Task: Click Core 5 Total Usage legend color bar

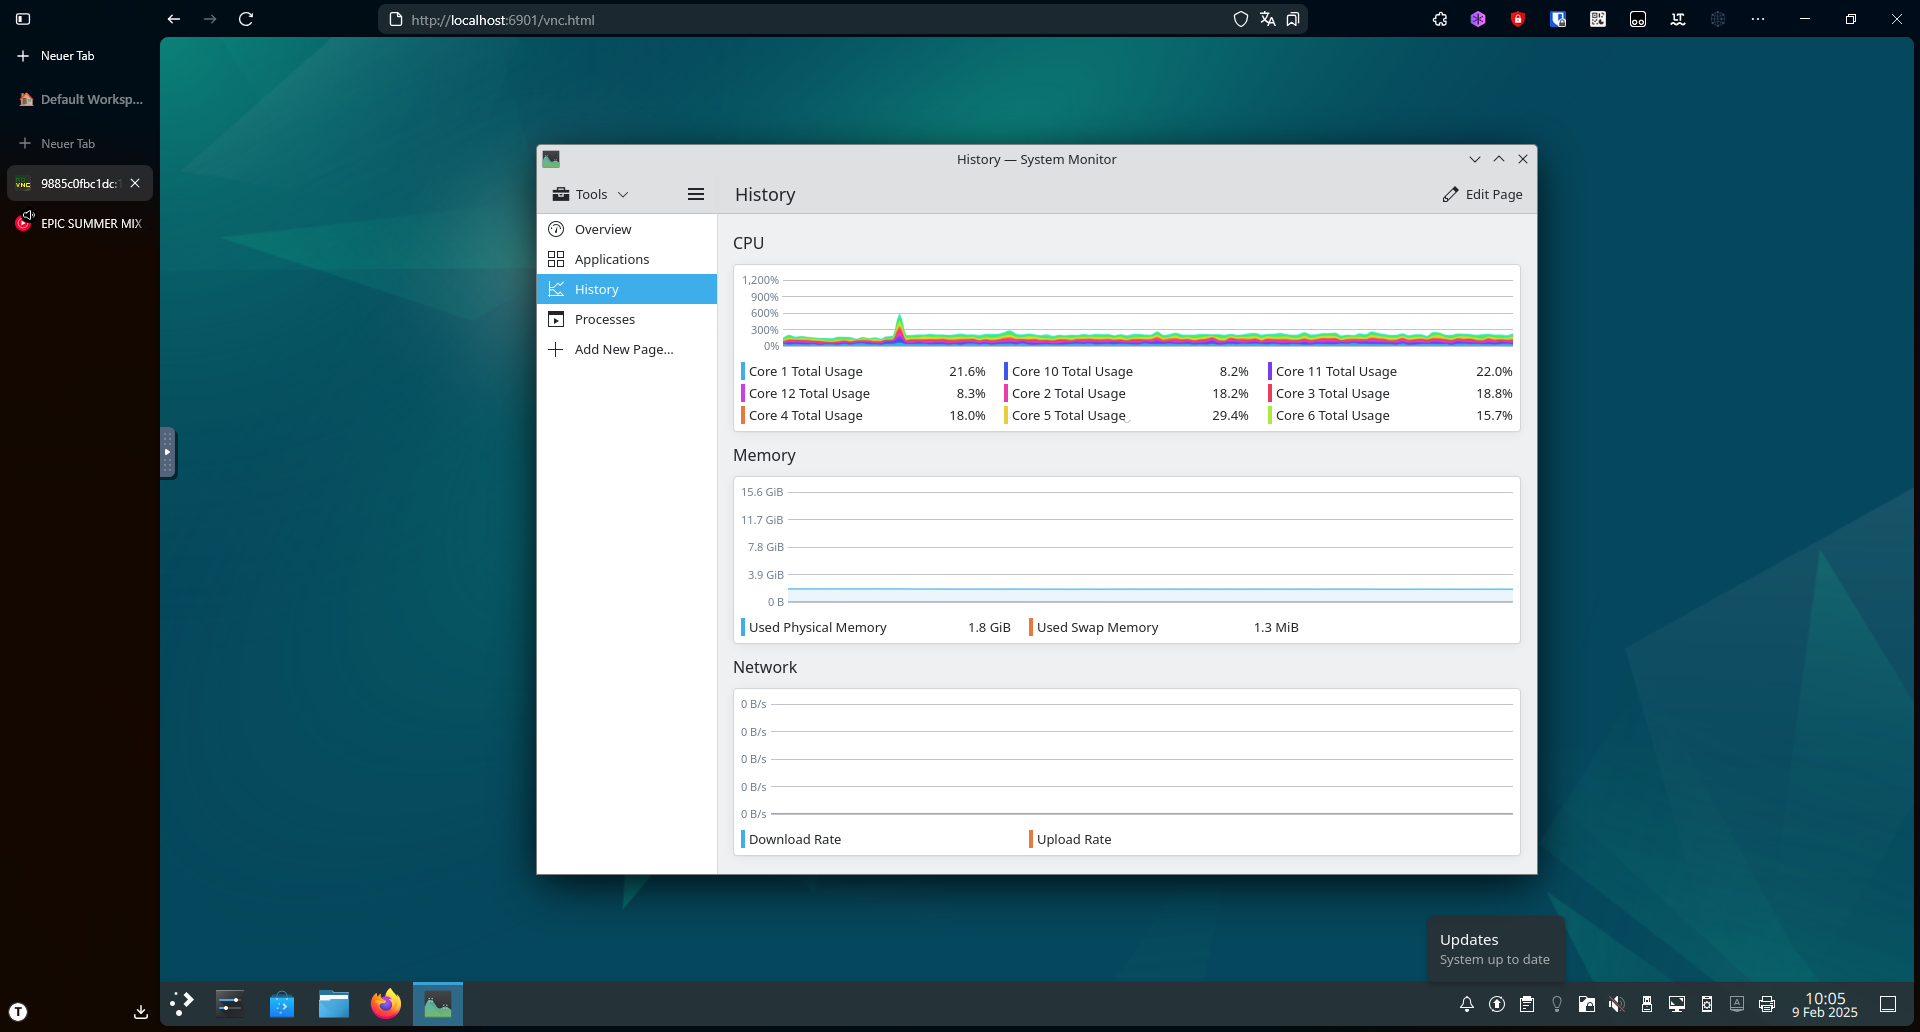Action: click(1006, 415)
